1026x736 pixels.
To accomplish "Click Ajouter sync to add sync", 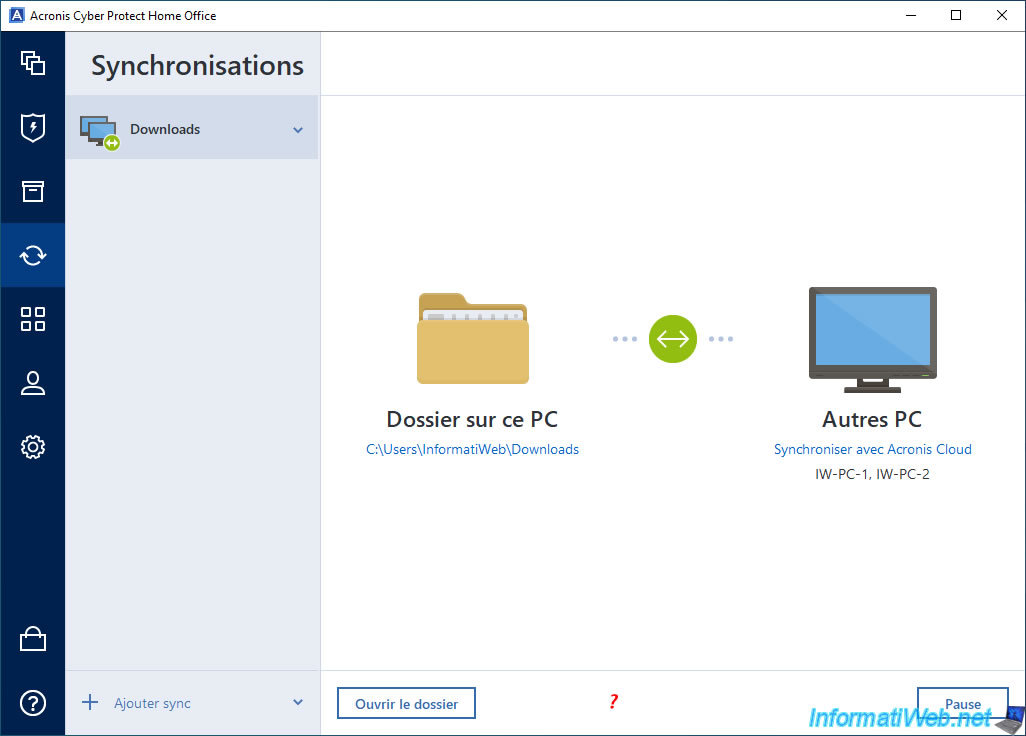I will [151, 703].
